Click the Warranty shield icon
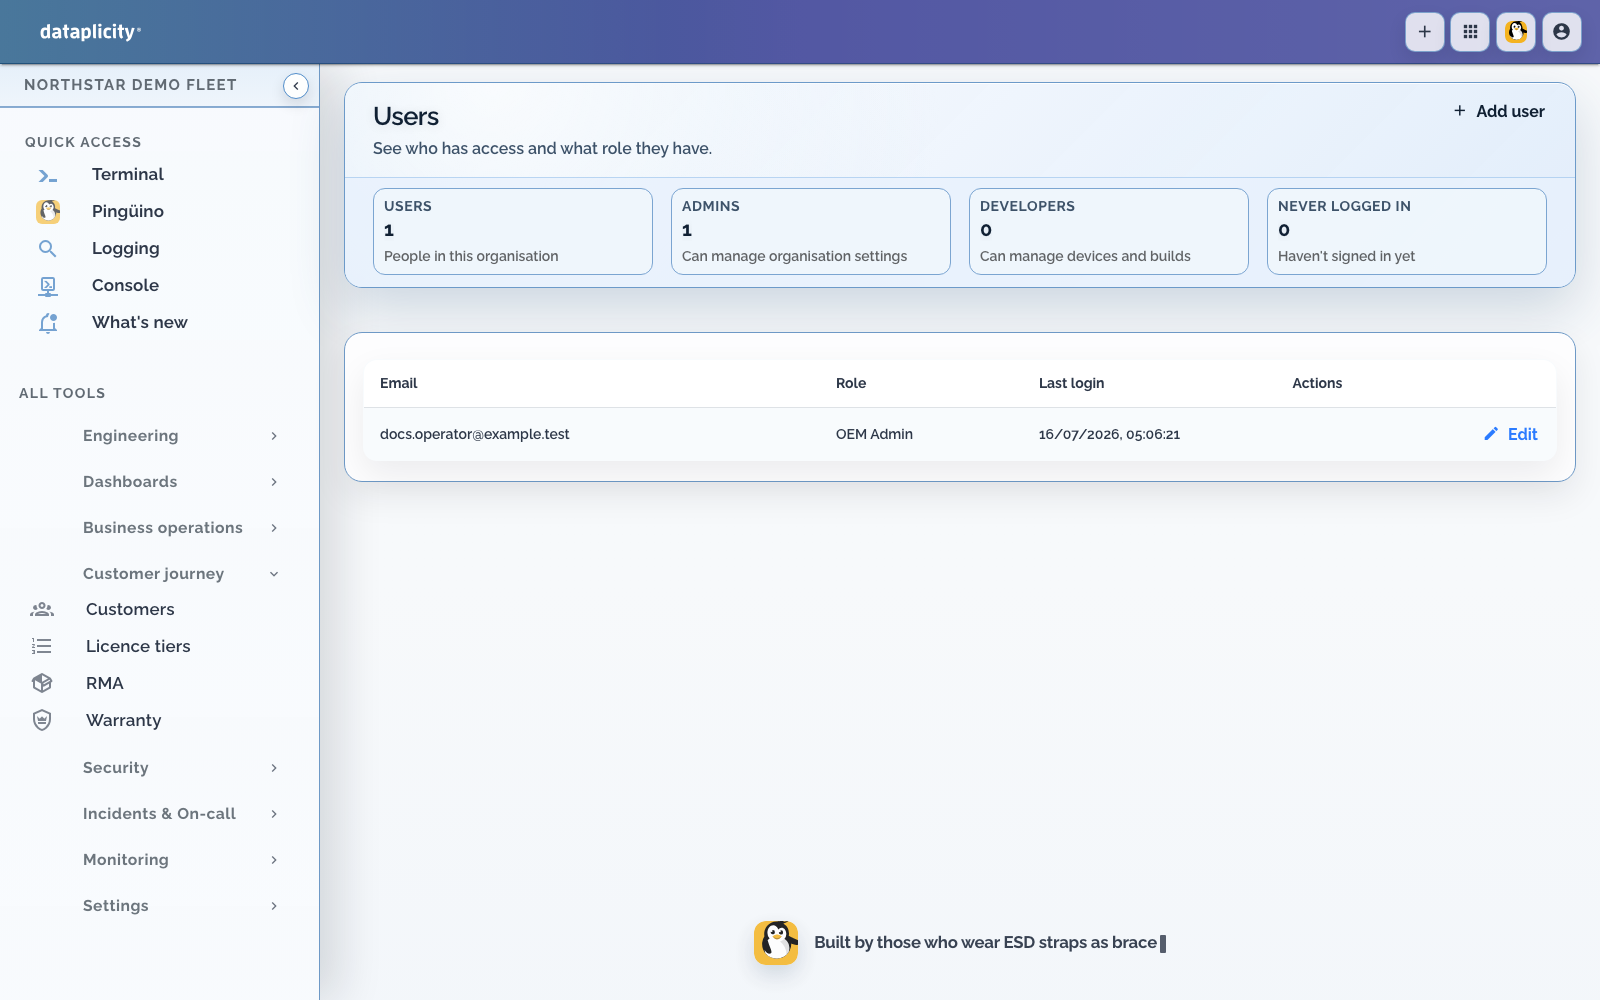The width and height of the screenshot is (1600, 1000). tap(42, 720)
